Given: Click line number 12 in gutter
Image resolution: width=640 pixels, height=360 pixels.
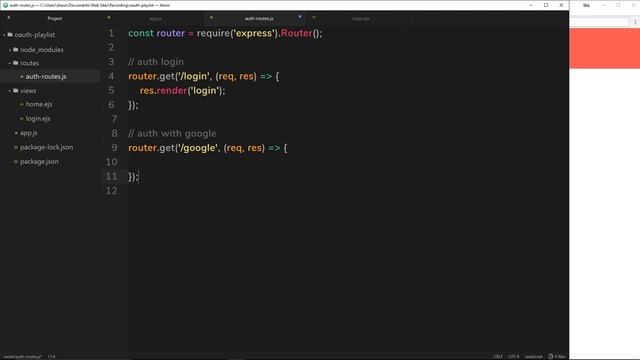Looking at the screenshot, I should [x=111, y=191].
